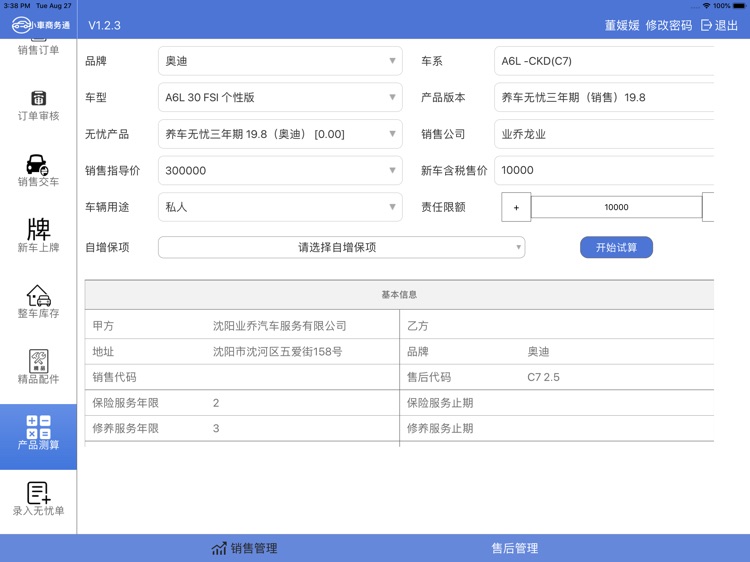Click the 乙方 cell label

tap(418, 326)
